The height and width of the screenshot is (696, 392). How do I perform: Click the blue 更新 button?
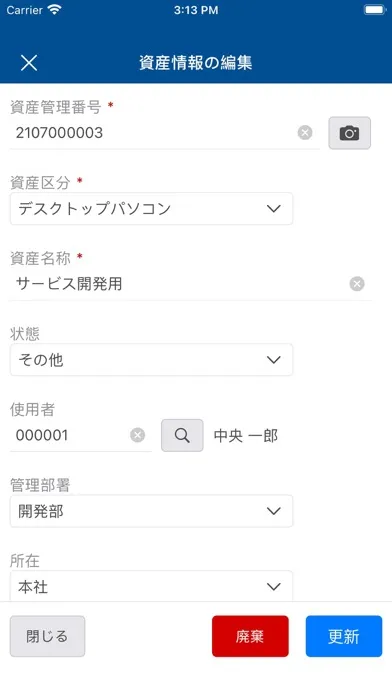click(x=344, y=636)
